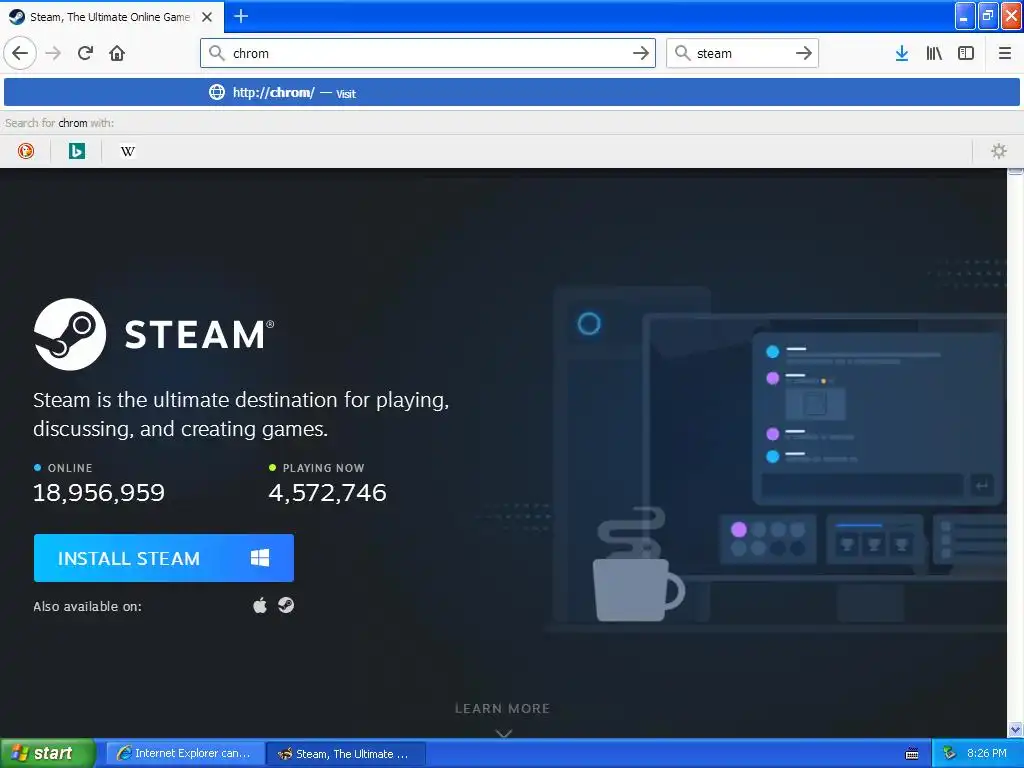Click the Also available on label
This screenshot has height=768, width=1024.
[88, 606]
